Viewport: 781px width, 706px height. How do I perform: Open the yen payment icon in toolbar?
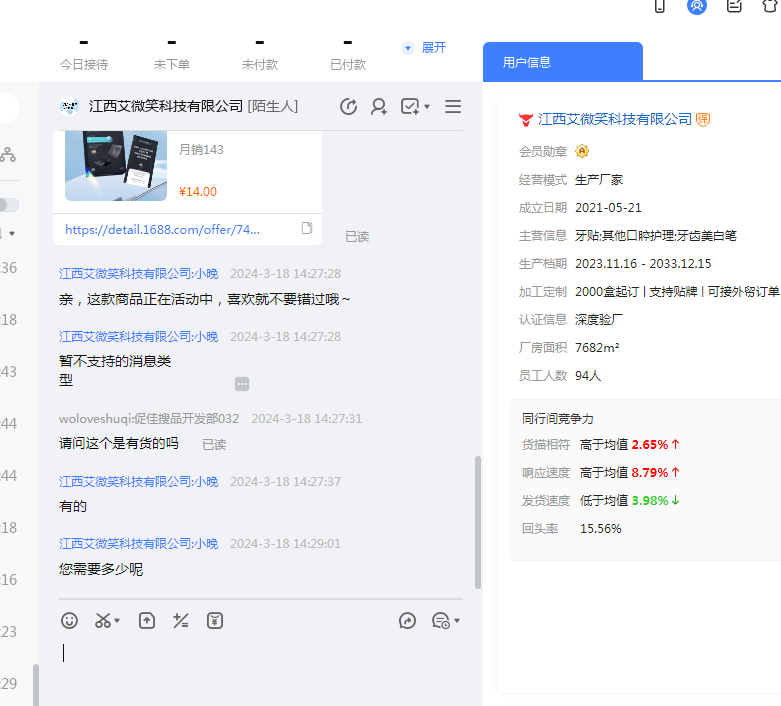coord(215,621)
